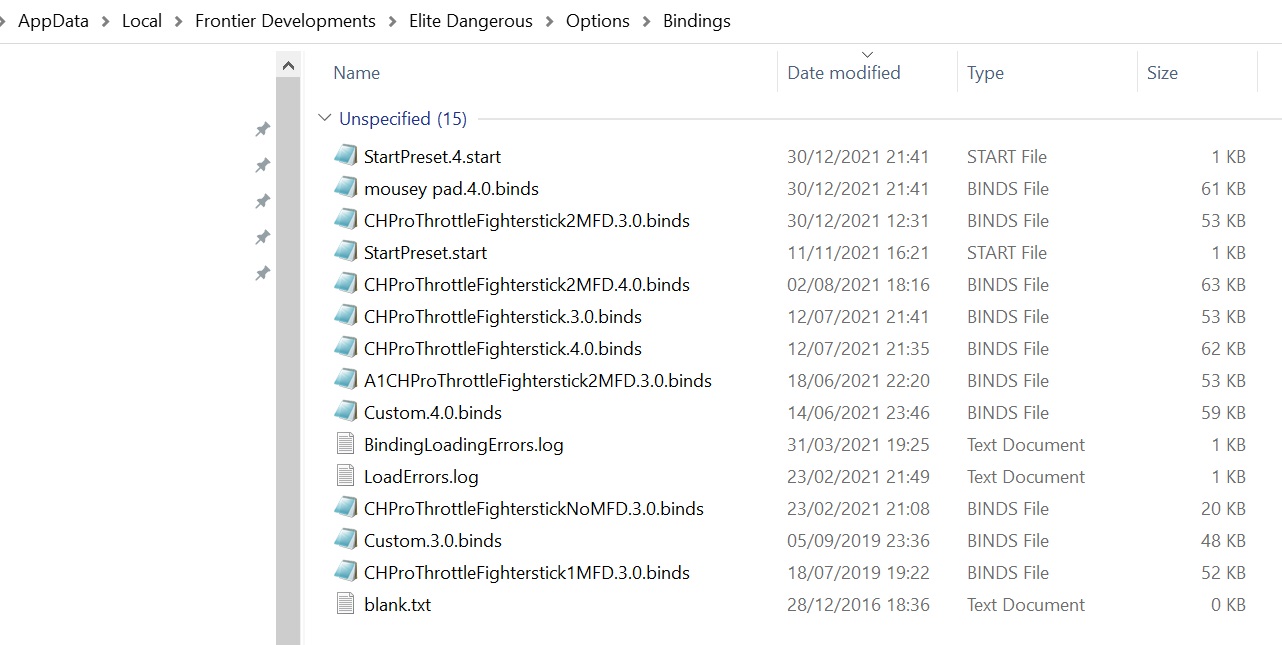Select the mousey pad.4.0.binds file name

(x=451, y=188)
